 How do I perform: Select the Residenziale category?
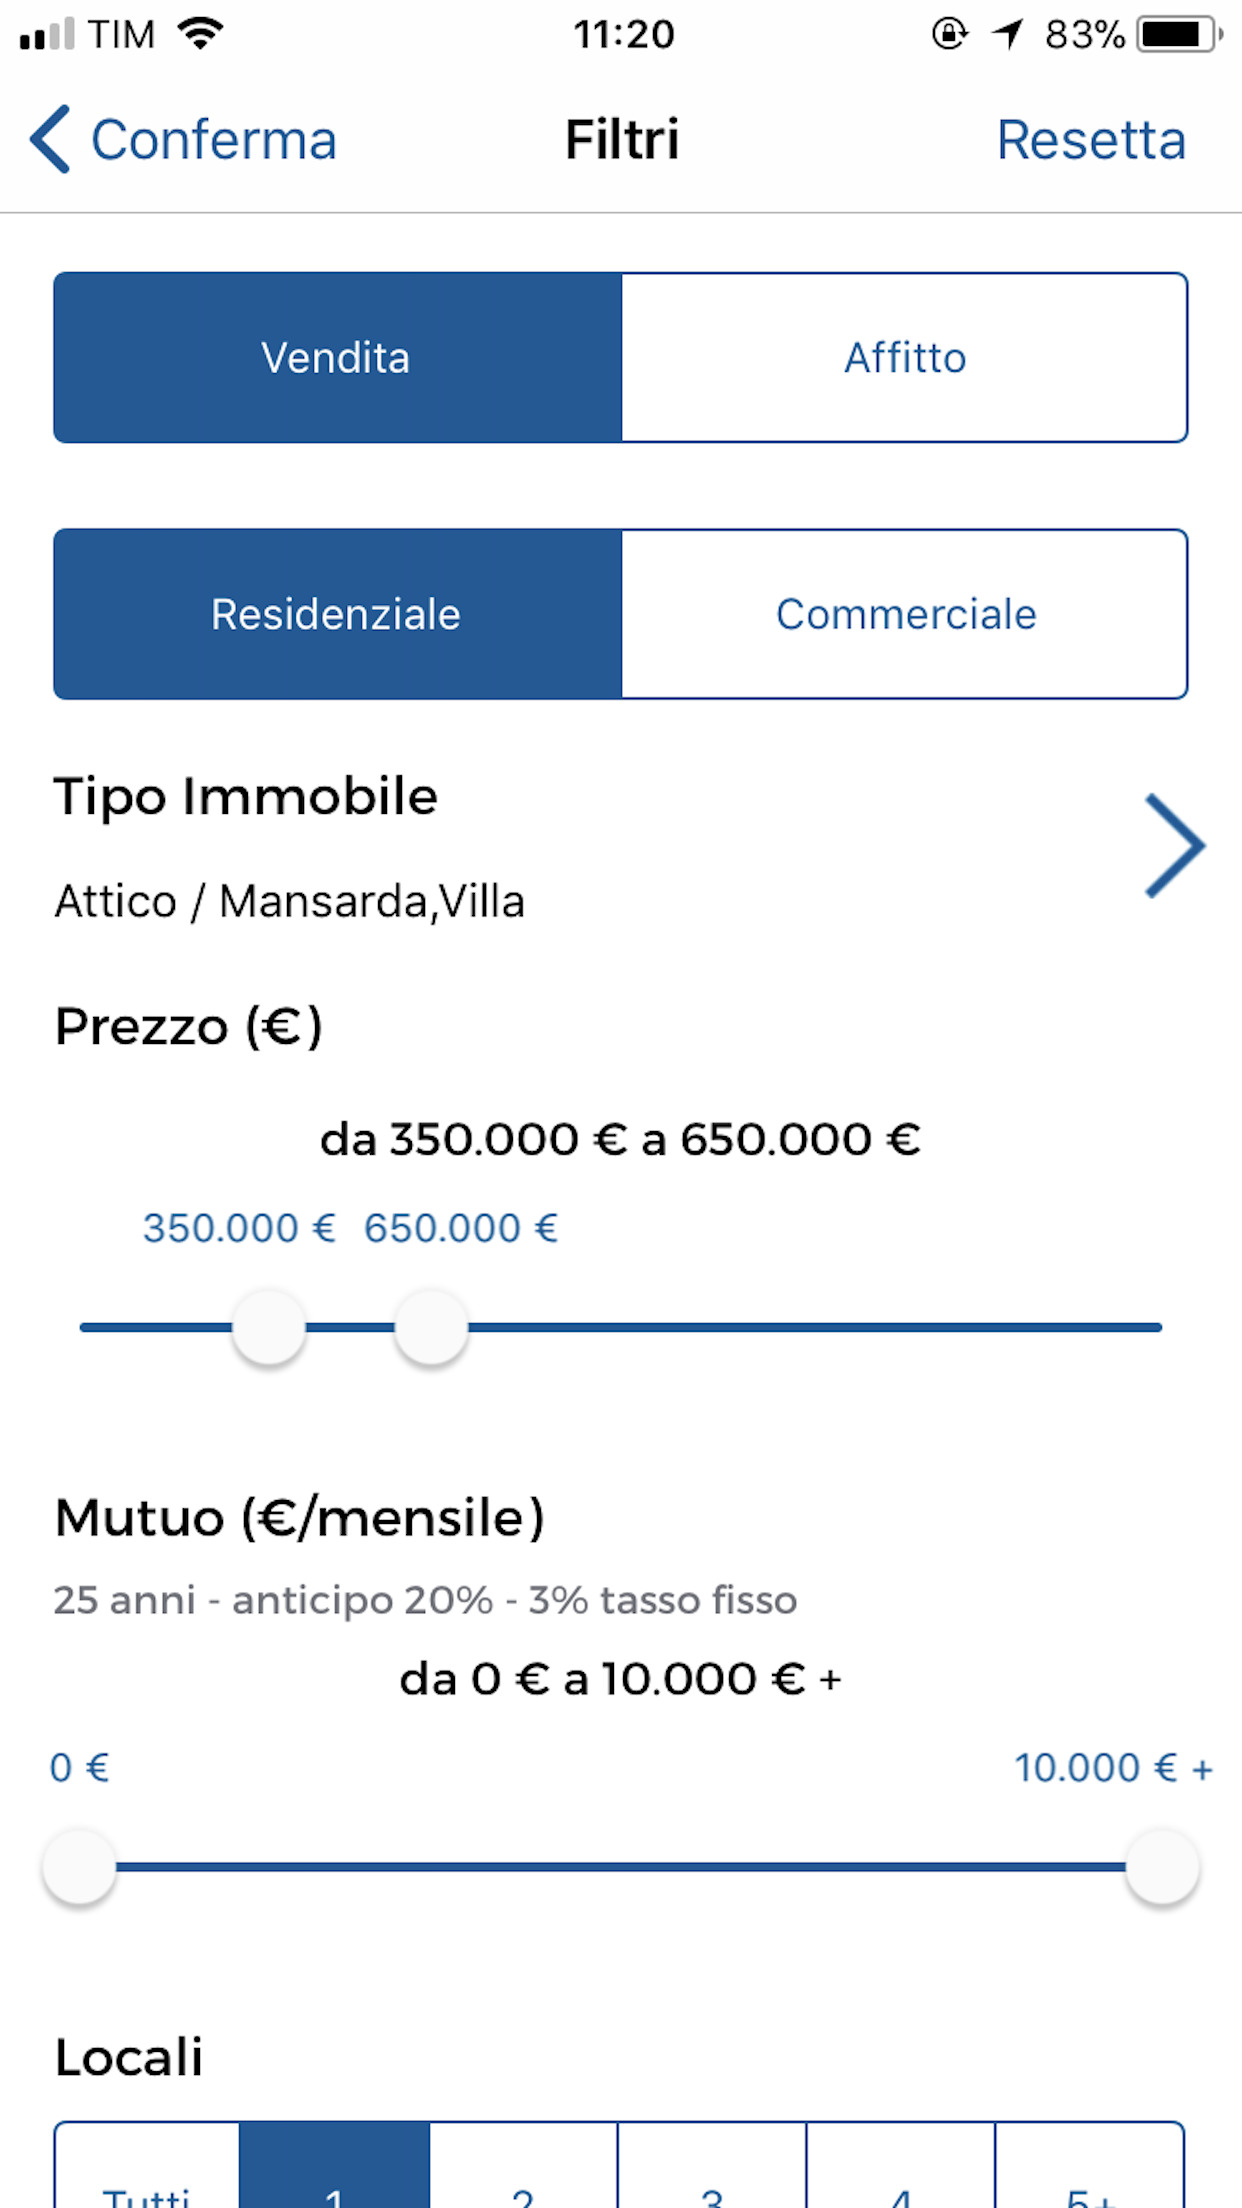point(338,614)
